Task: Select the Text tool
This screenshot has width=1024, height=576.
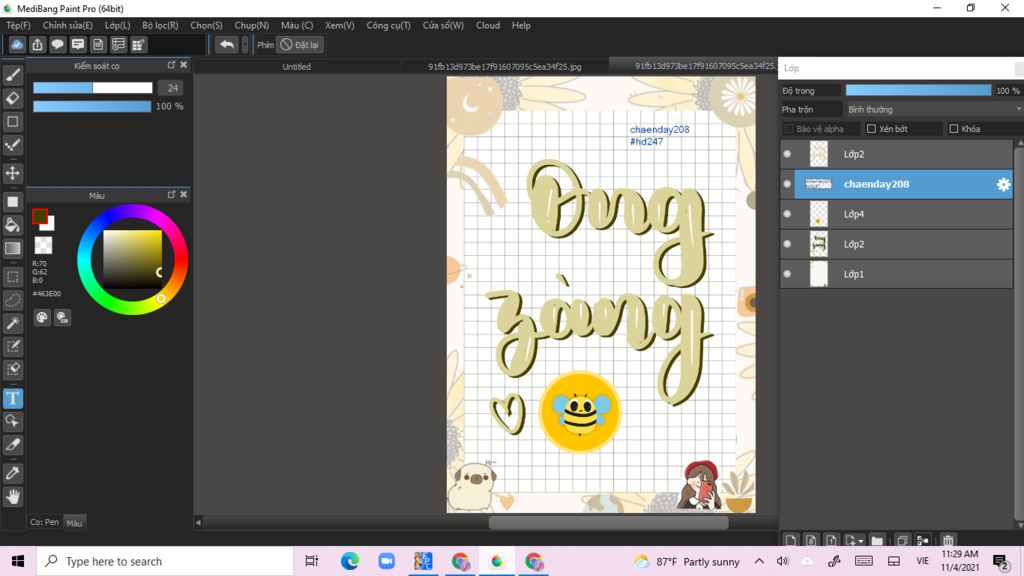Action: [x=12, y=398]
